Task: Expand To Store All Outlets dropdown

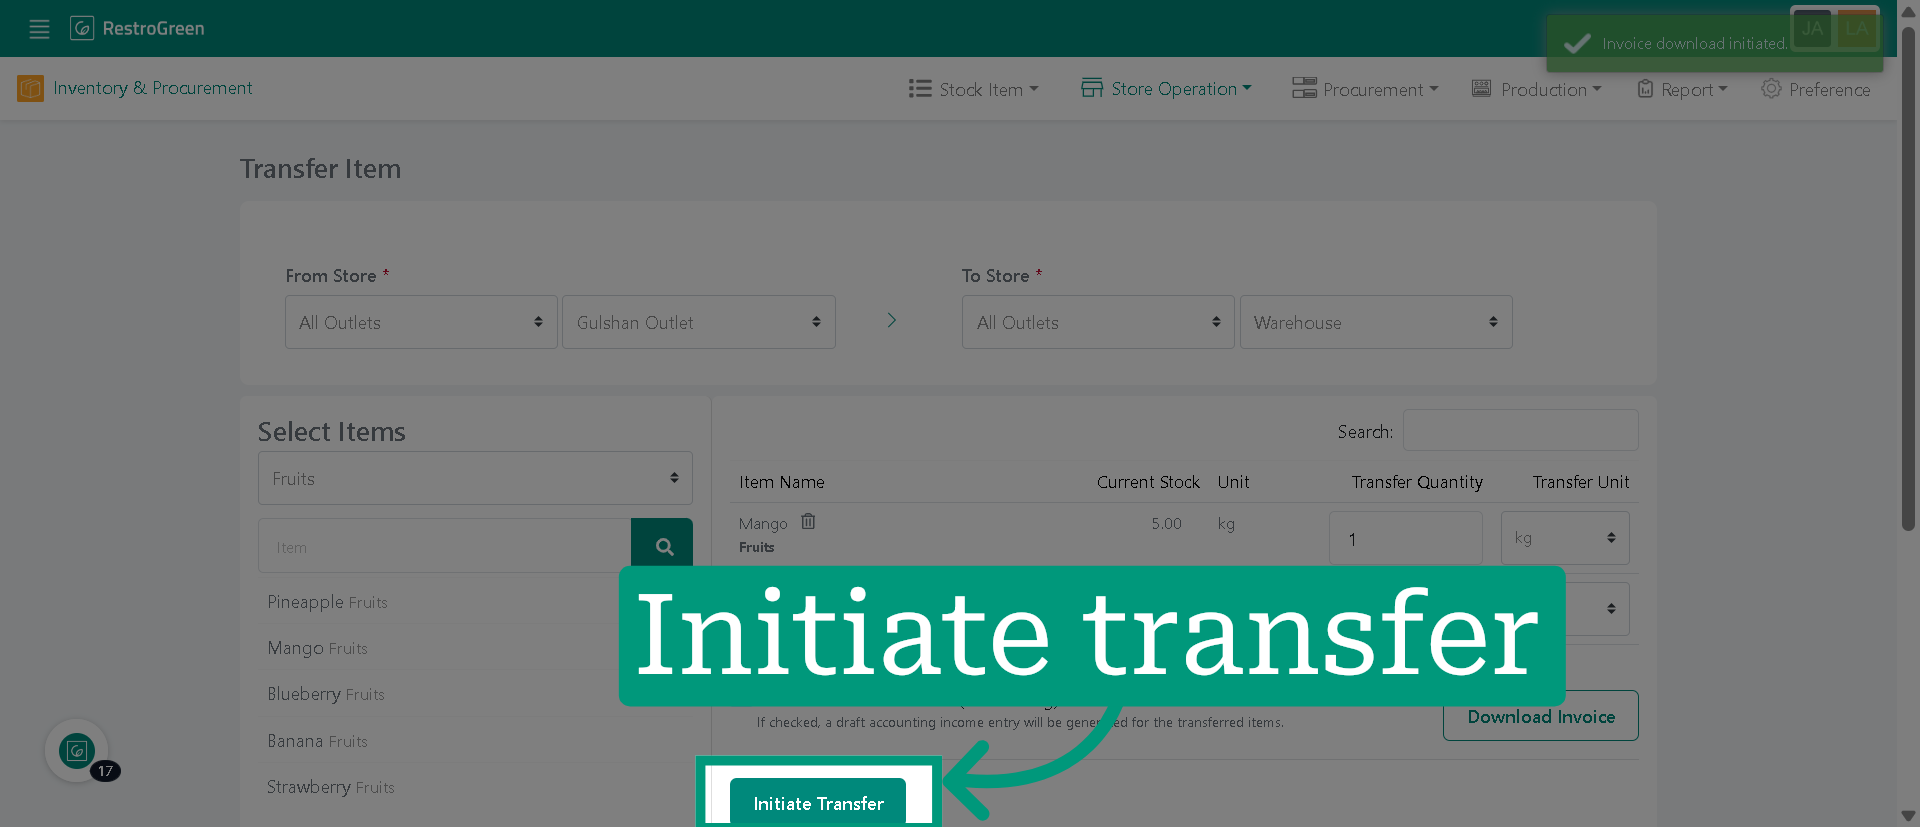Action: click(1098, 322)
